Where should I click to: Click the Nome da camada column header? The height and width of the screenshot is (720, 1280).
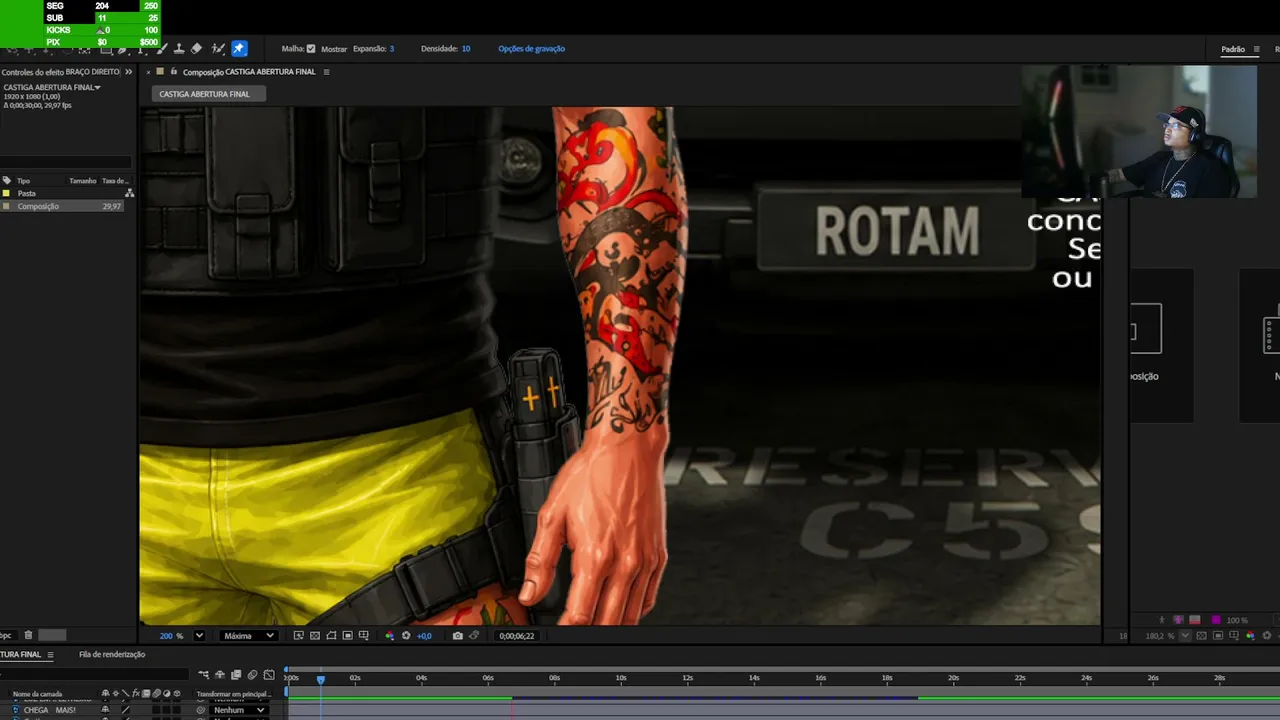click(37, 694)
